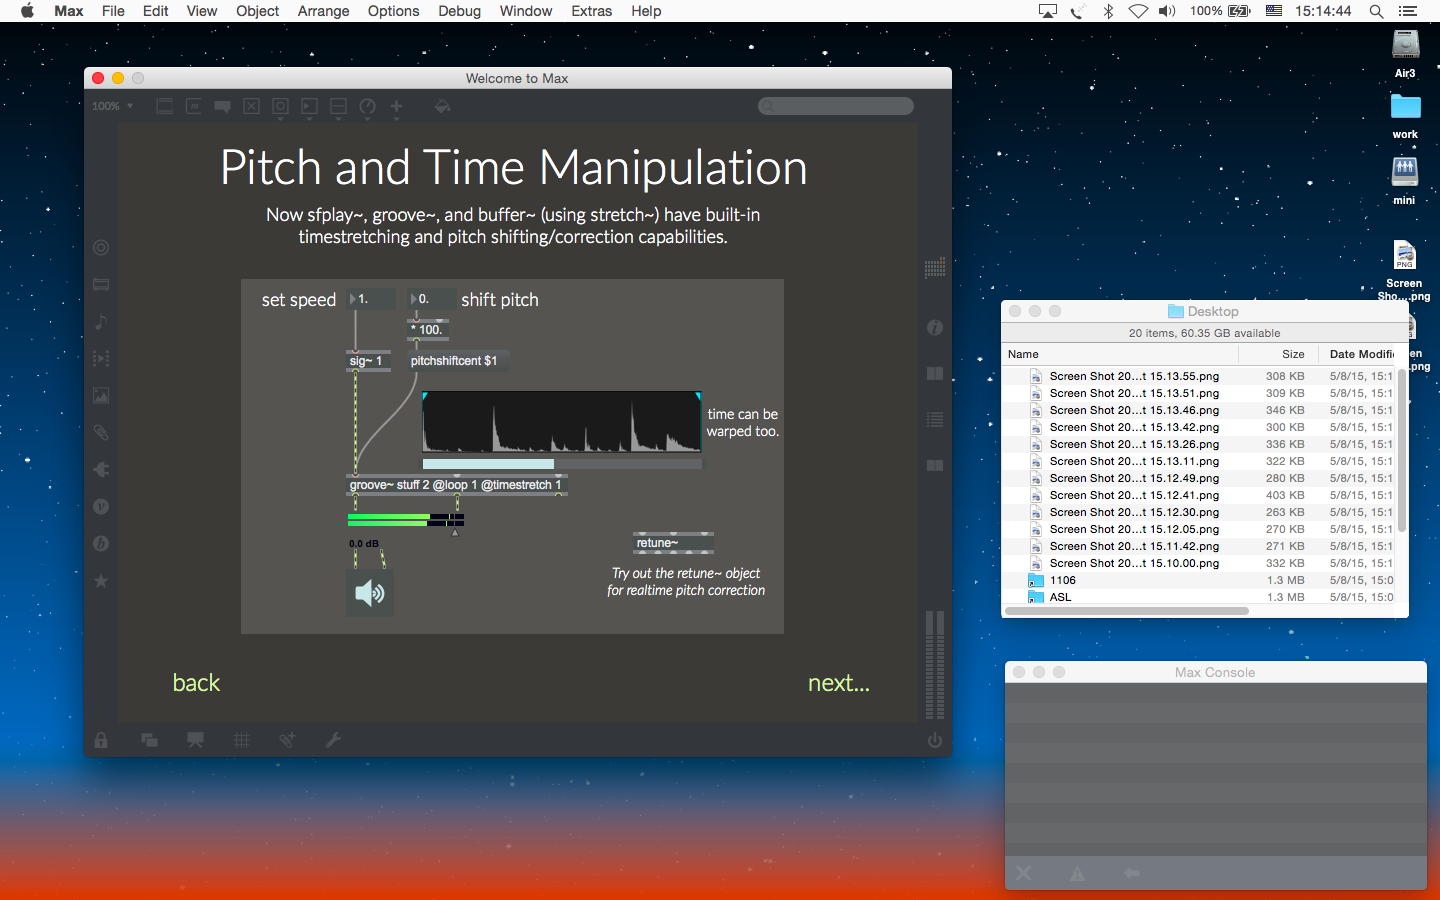
Task: Click the next... link
Action: [838, 683]
